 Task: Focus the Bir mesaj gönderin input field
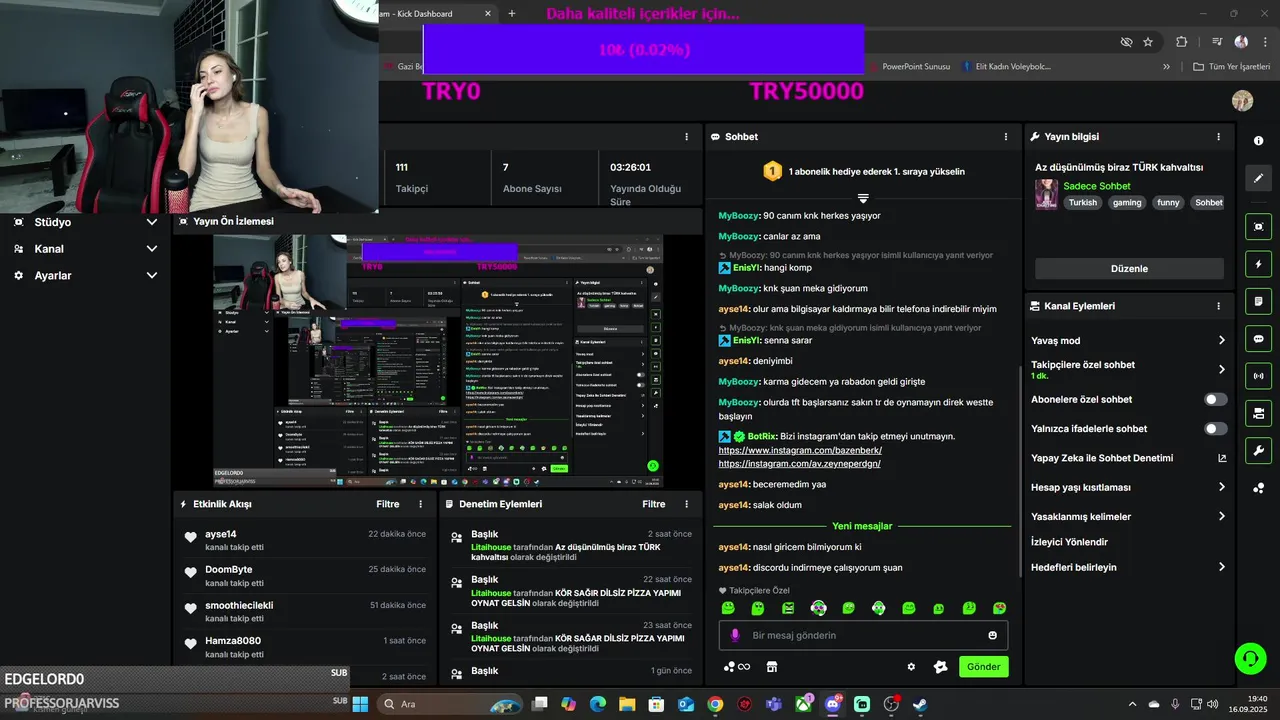863,635
